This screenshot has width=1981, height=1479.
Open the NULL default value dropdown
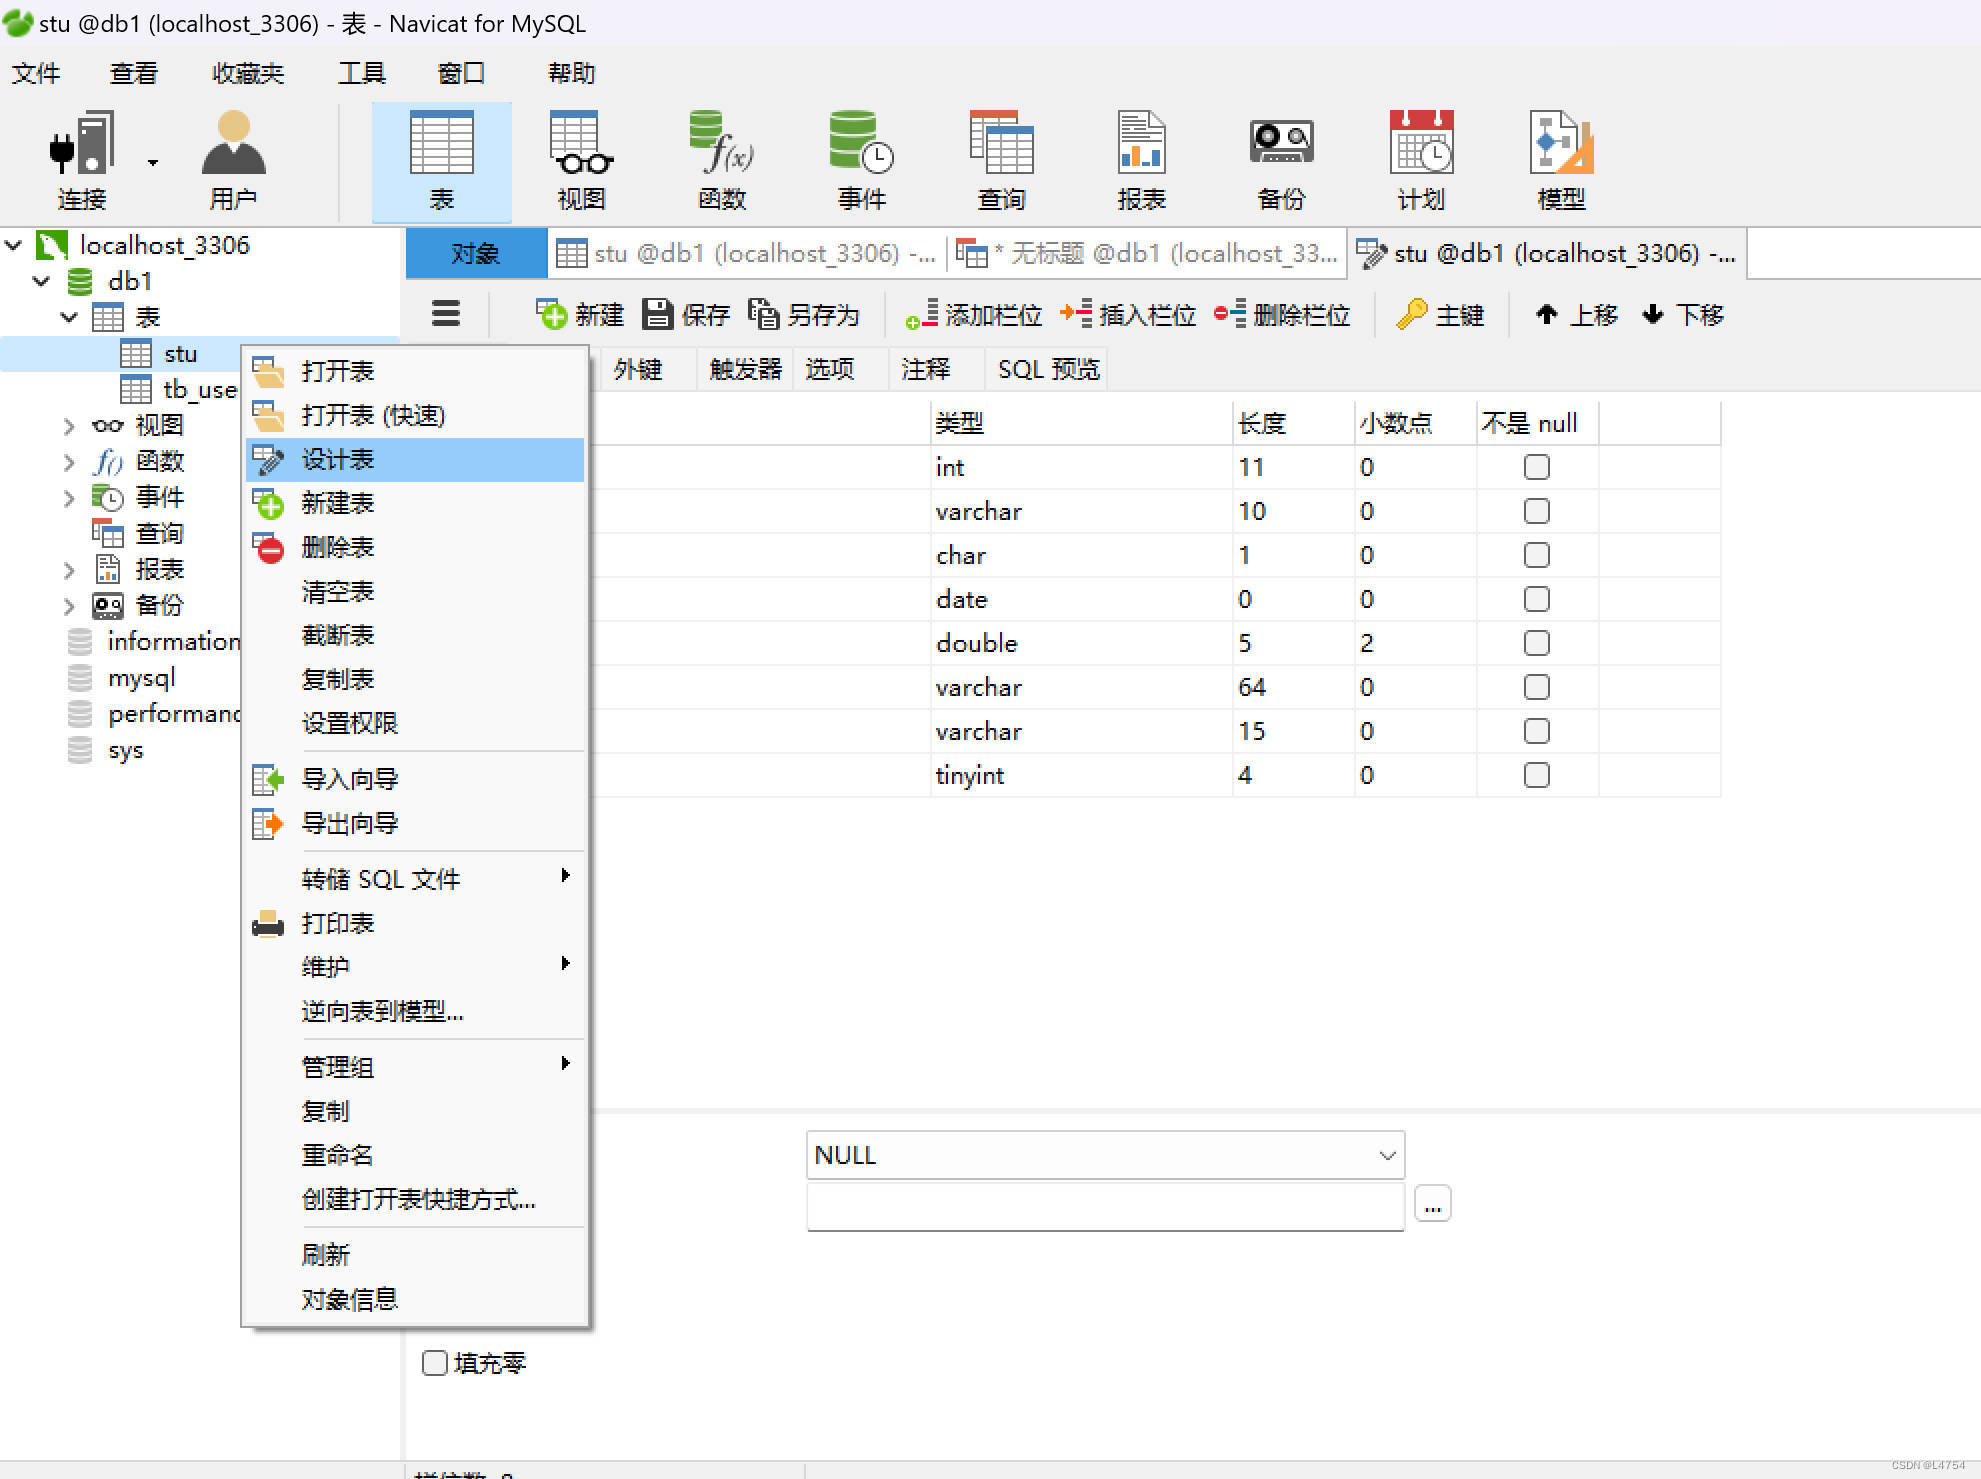click(1387, 1155)
